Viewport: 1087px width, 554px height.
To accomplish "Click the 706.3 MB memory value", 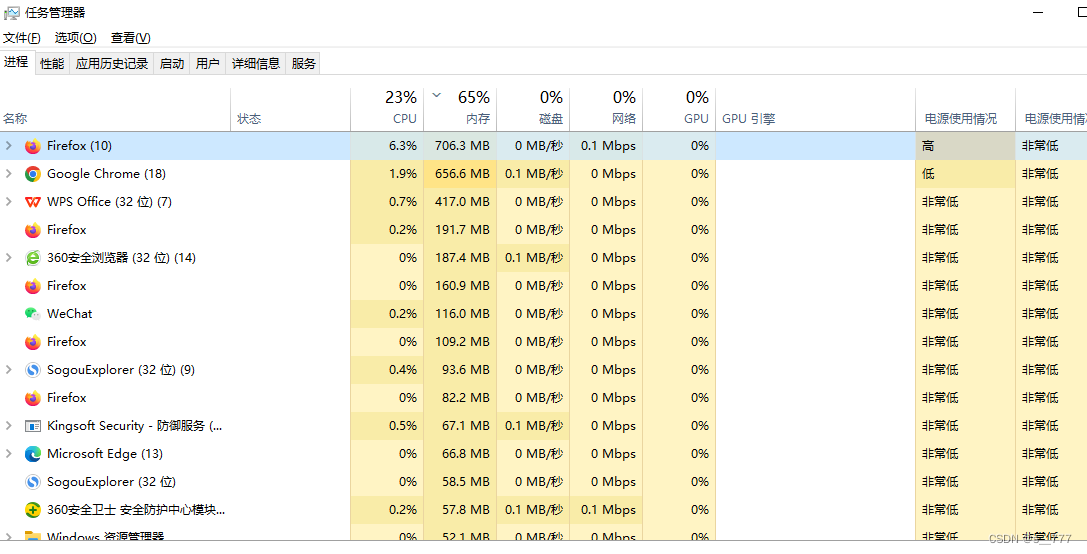I will pyautogui.click(x=462, y=146).
